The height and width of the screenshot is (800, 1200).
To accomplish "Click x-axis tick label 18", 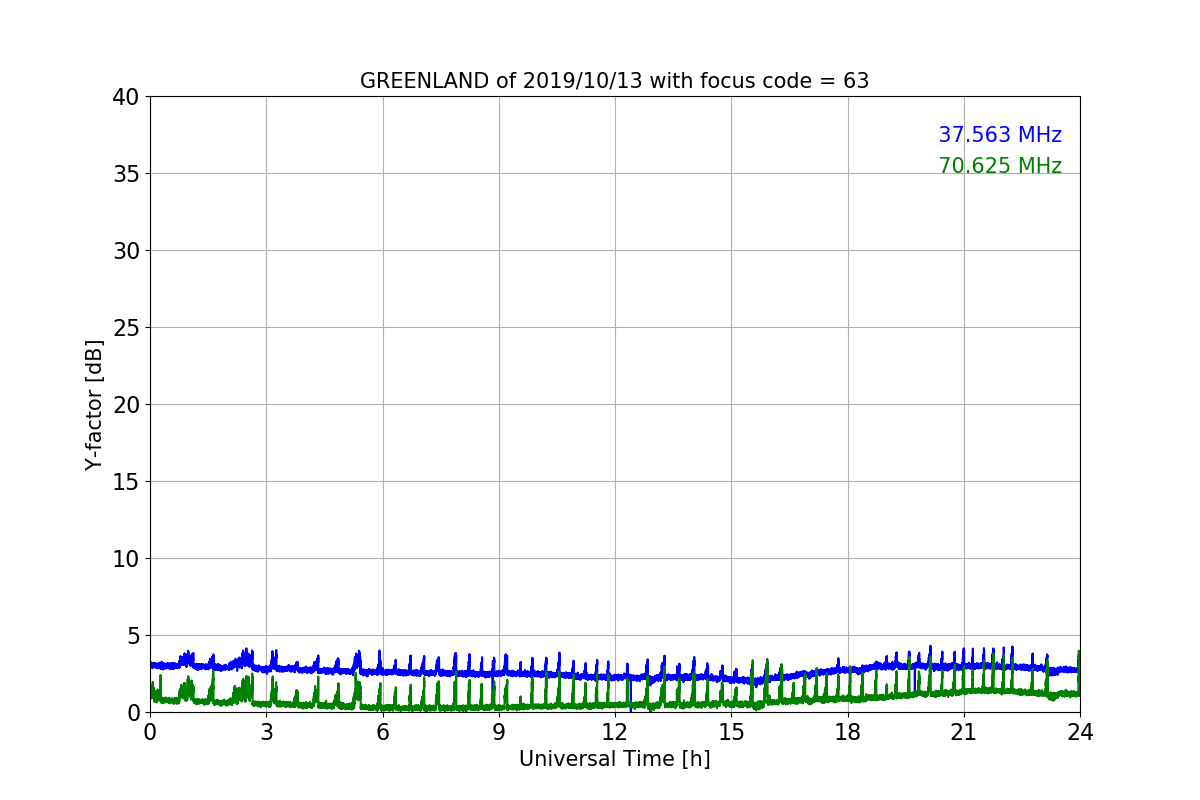I will pyautogui.click(x=848, y=732).
